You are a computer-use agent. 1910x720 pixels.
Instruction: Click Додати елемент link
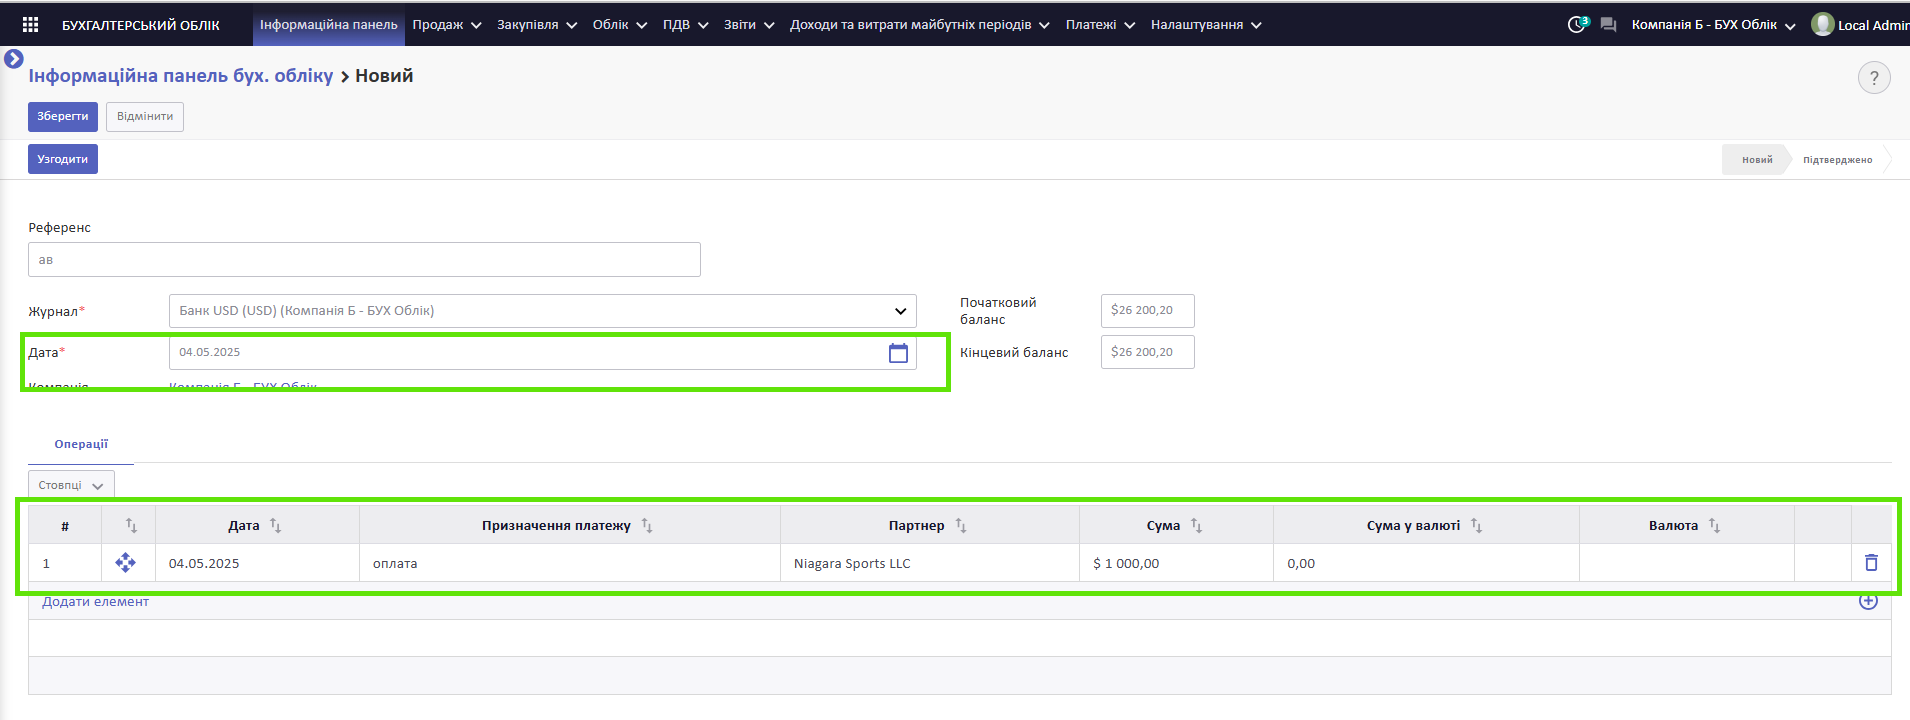[95, 601]
